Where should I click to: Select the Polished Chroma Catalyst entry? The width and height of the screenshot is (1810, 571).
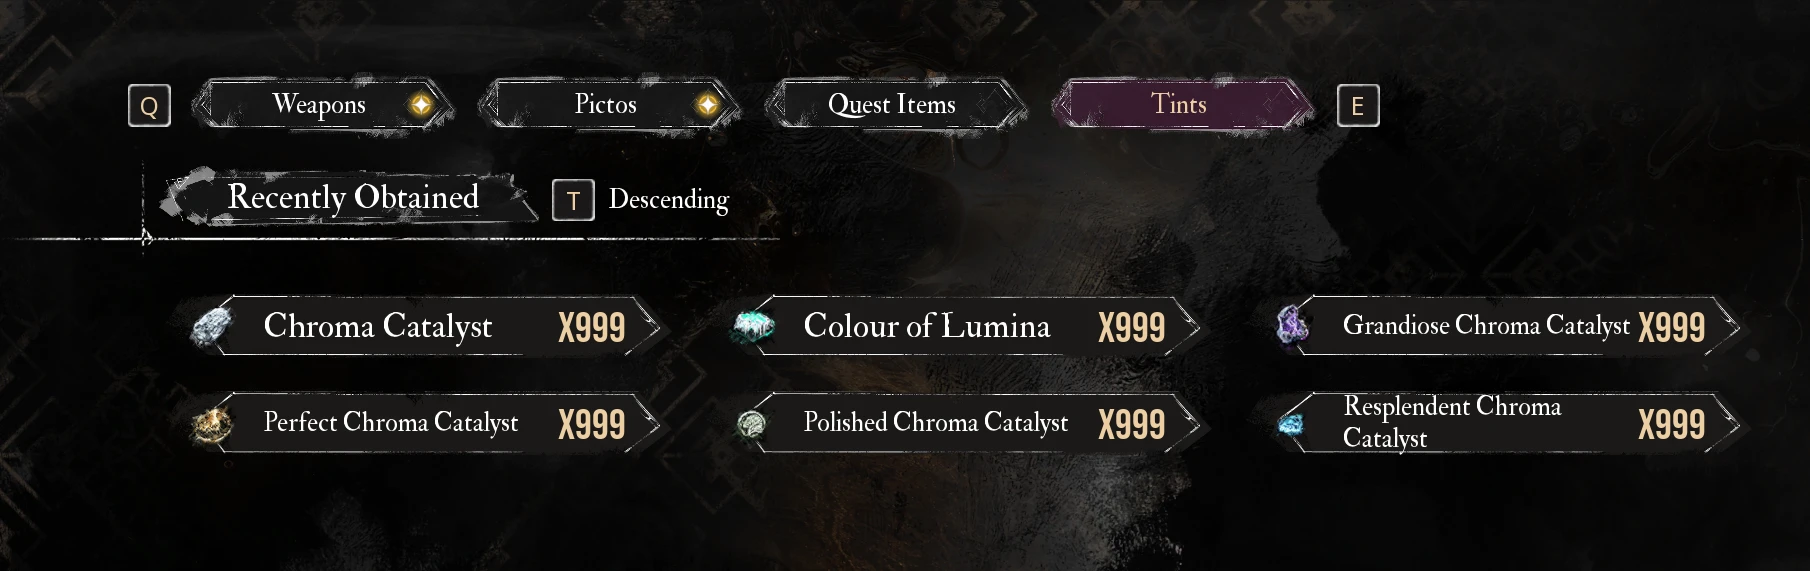coord(966,424)
